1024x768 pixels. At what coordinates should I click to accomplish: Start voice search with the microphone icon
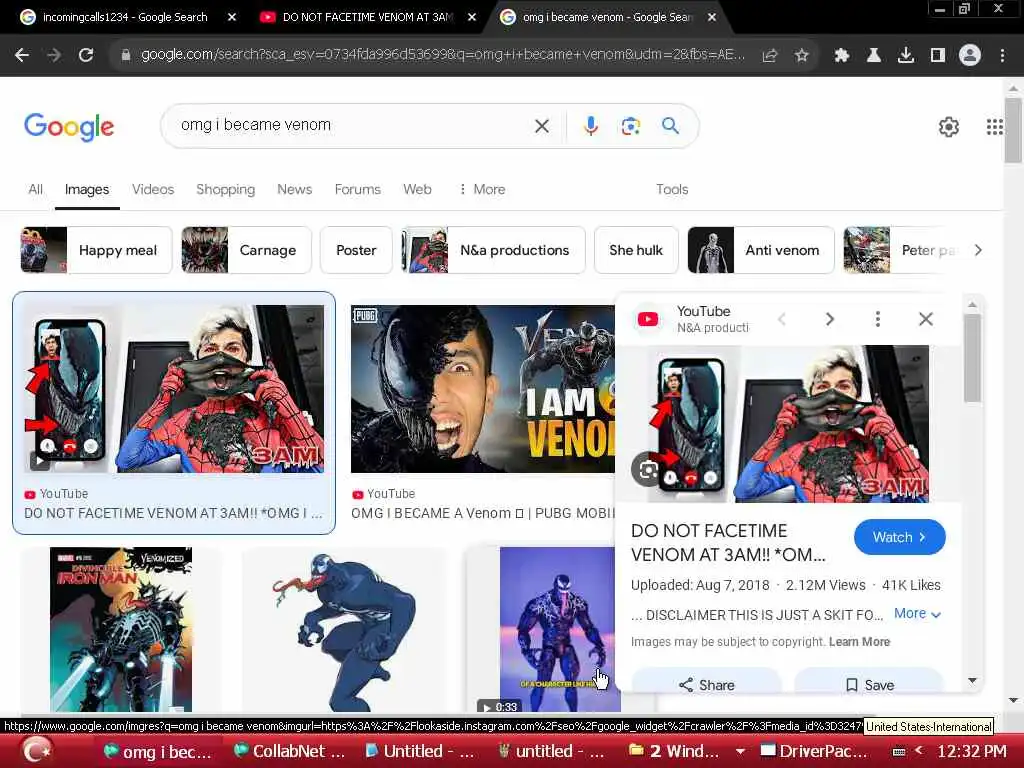click(590, 125)
